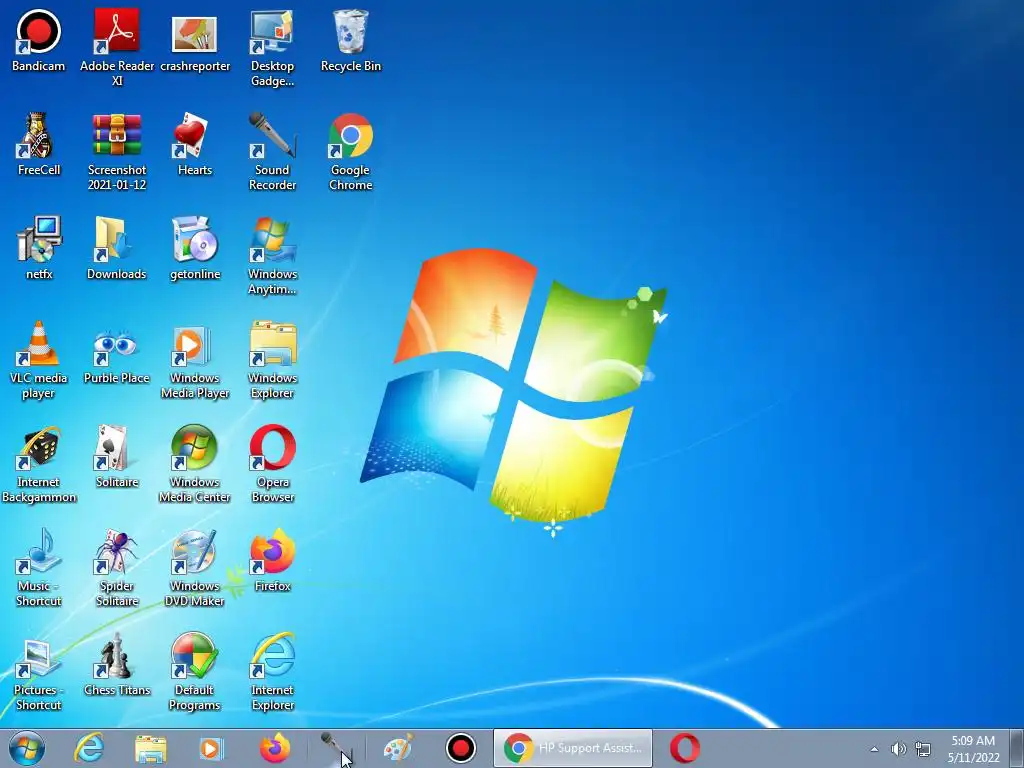1024x768 pixels.
Task: Open Opera from the taskbar
Action: tap(684, 748)
